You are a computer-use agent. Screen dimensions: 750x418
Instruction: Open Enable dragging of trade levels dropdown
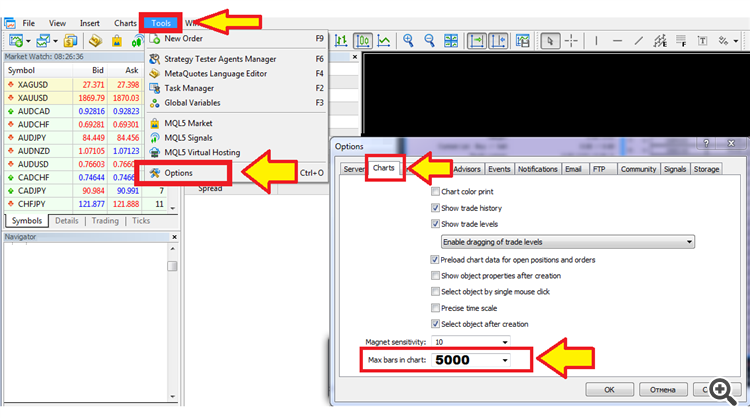click(x=568, y=242)
